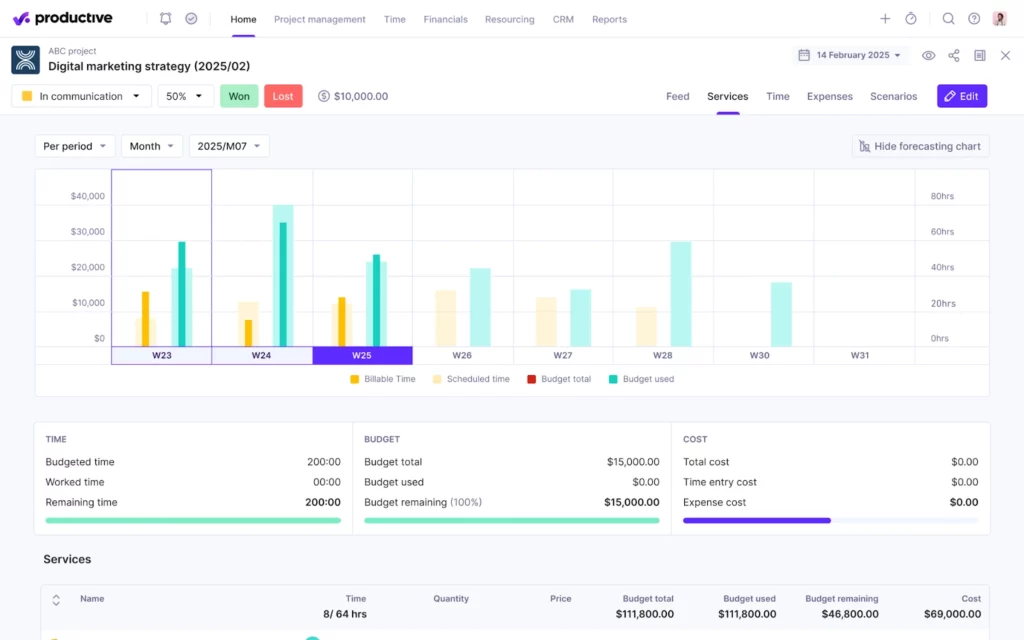This screenshot has width=1024, height=640.
Task: Mark the deal as Lost
Action: pos(283,96)
